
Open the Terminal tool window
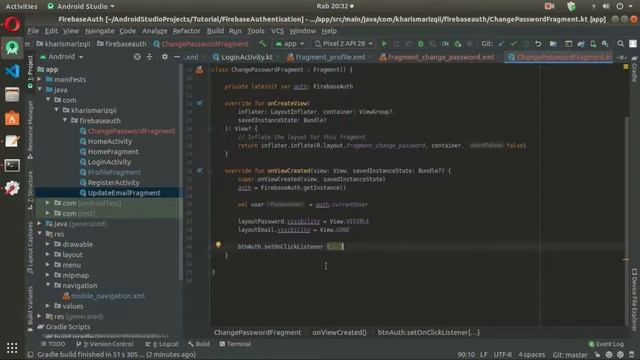pos(235,344)
